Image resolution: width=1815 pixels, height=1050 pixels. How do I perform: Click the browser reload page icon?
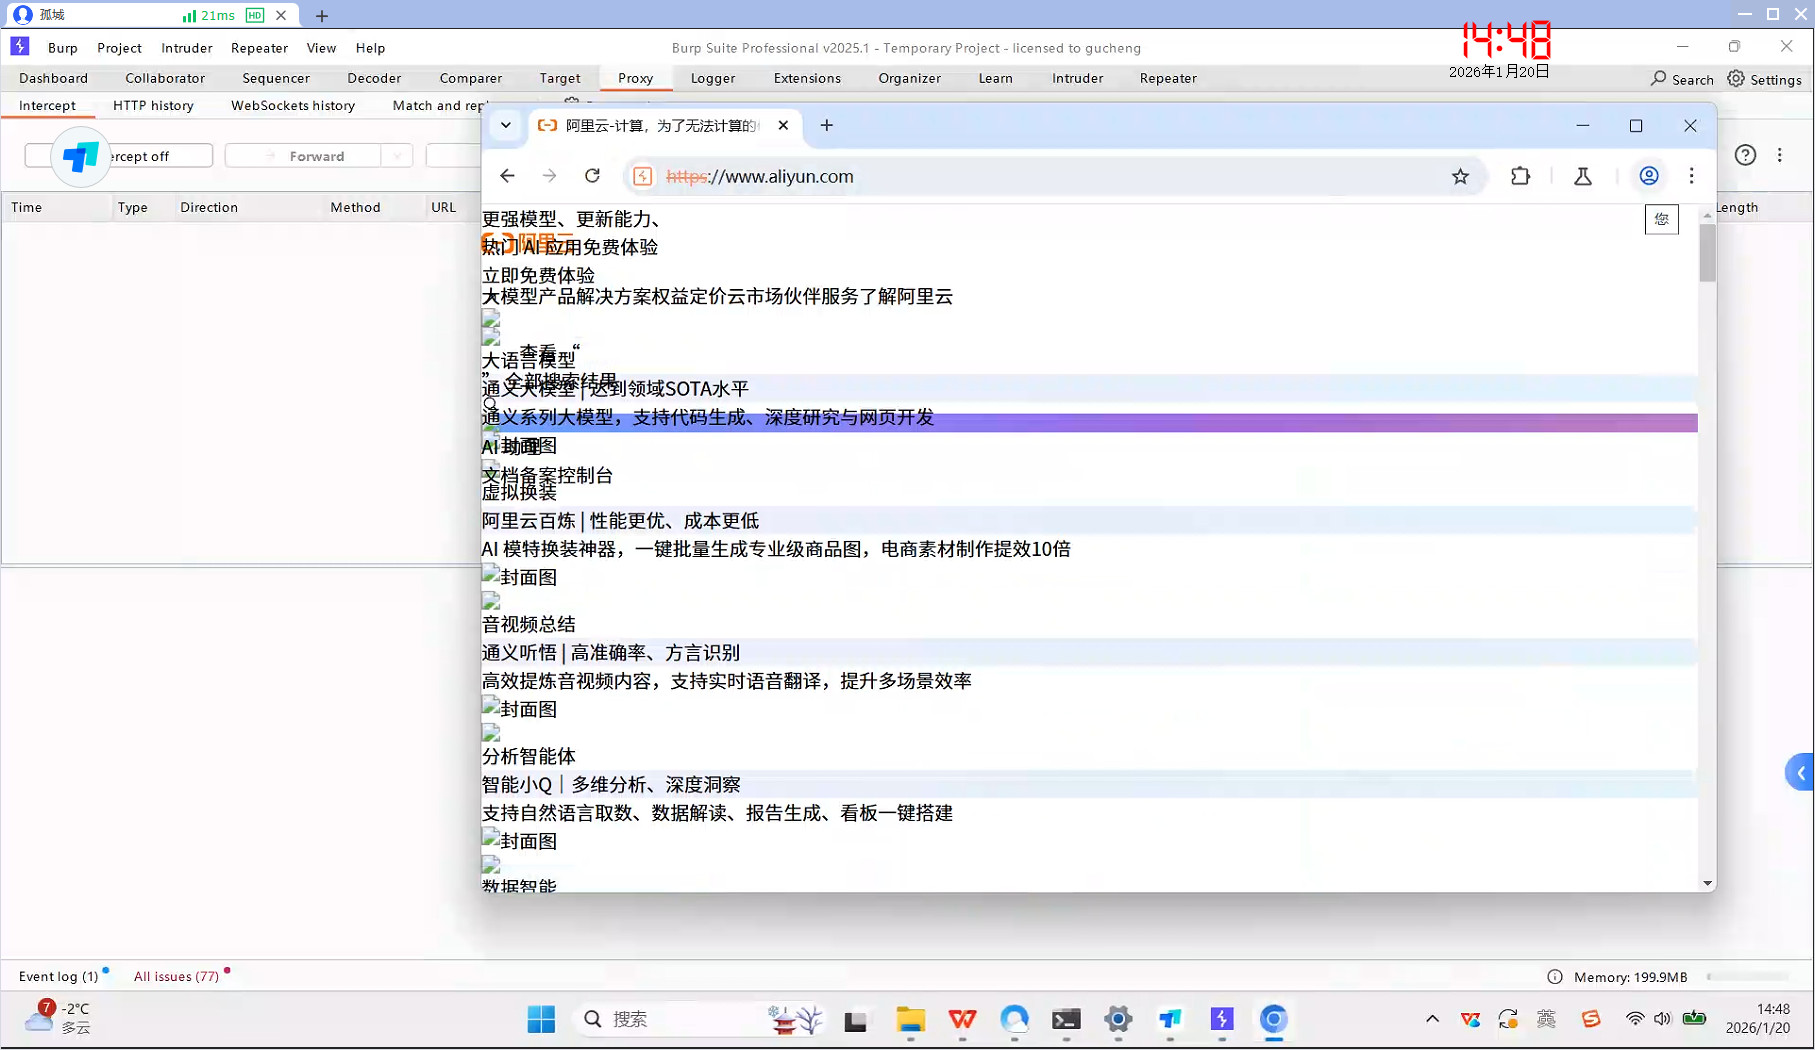pos(592,176)
